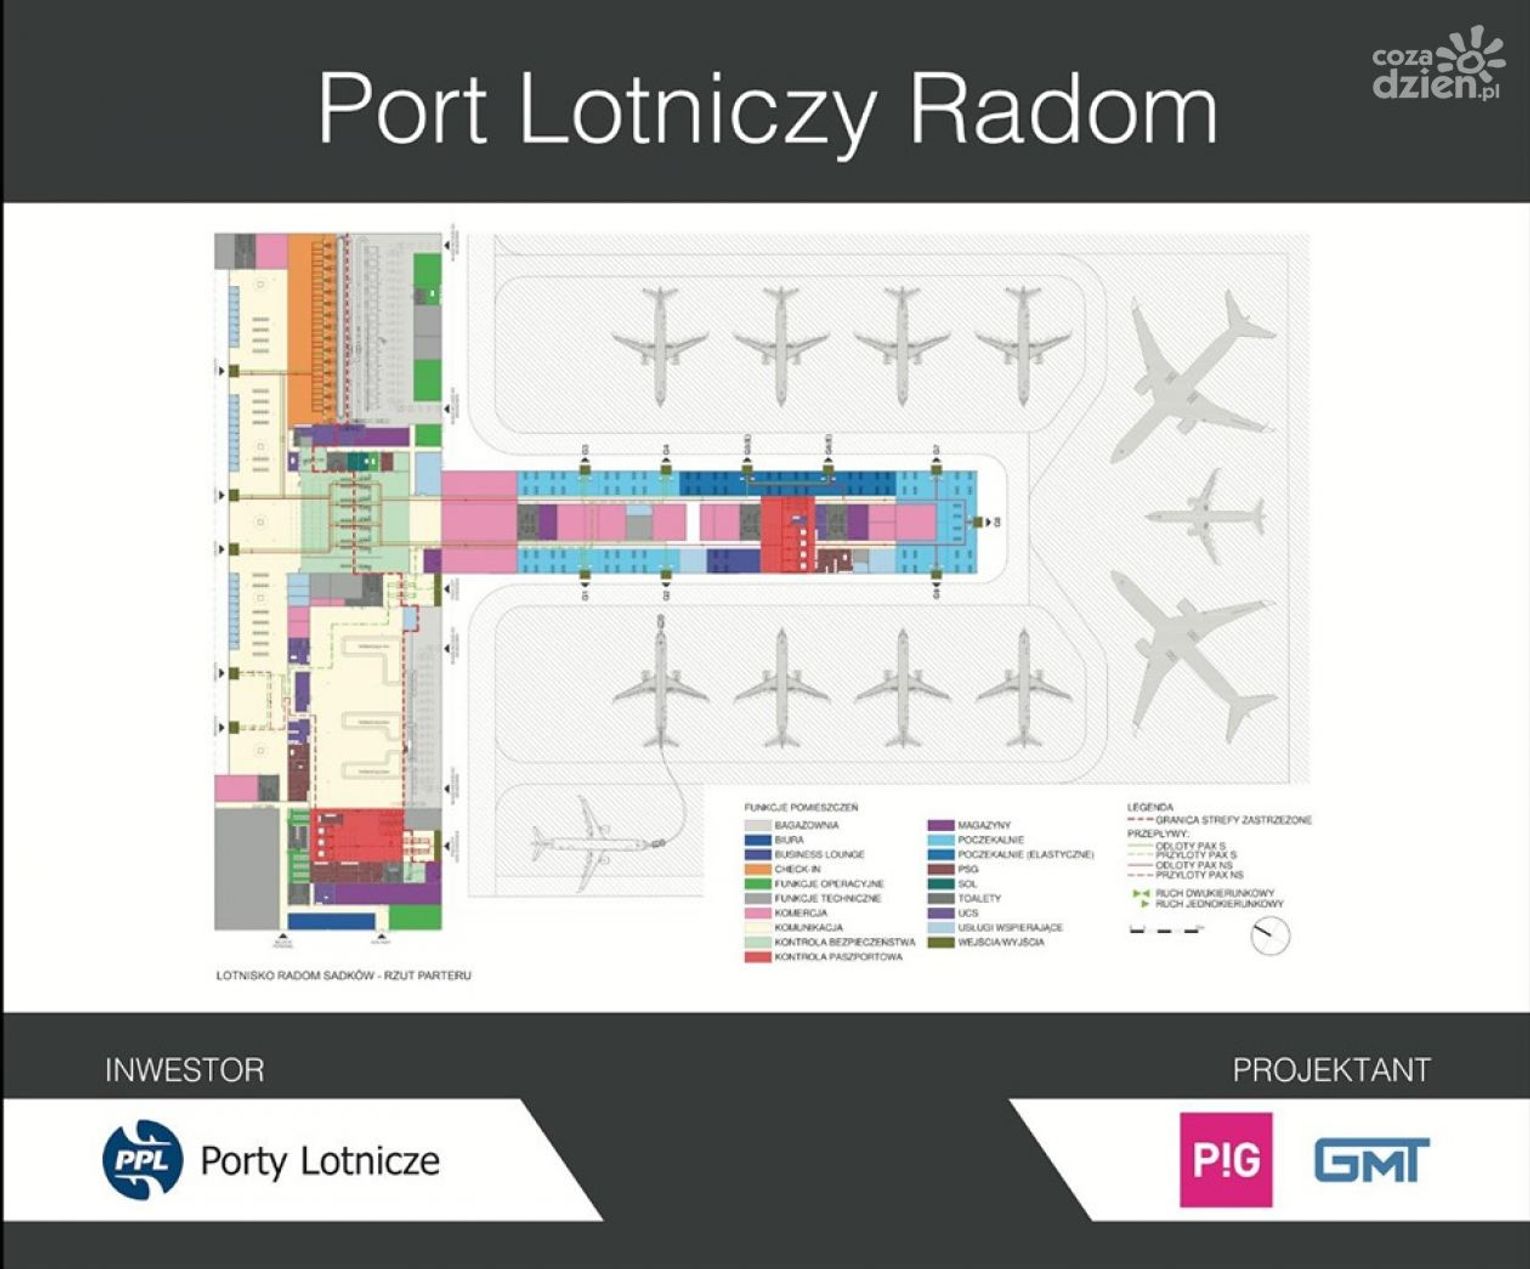1530x1269 pixels.
Task: Click the red Kontrola Paszportowa legend swatch
Action: [758, 957]
